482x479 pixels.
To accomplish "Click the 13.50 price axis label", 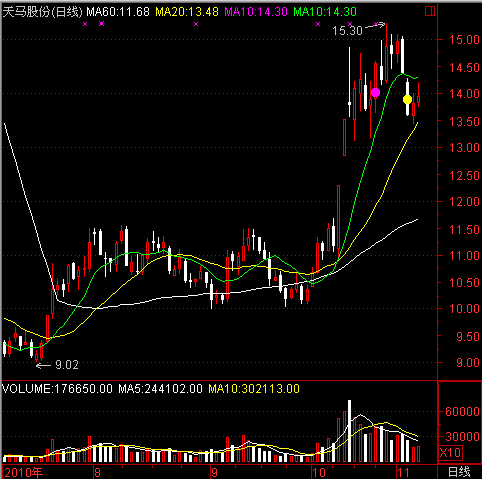I will (464, 122).
